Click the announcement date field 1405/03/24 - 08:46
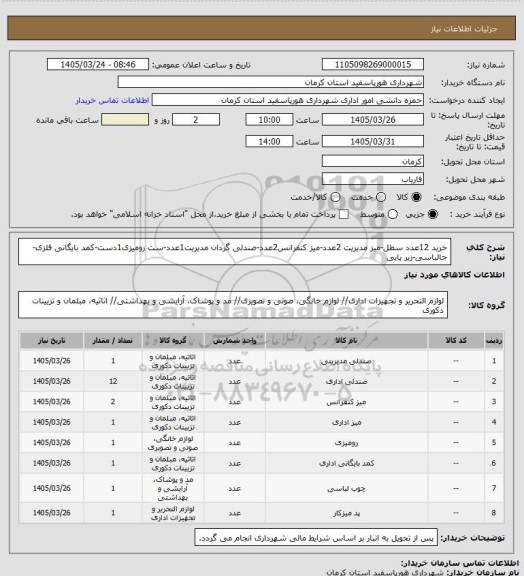 pyautogui.click(x=98, y=64)
